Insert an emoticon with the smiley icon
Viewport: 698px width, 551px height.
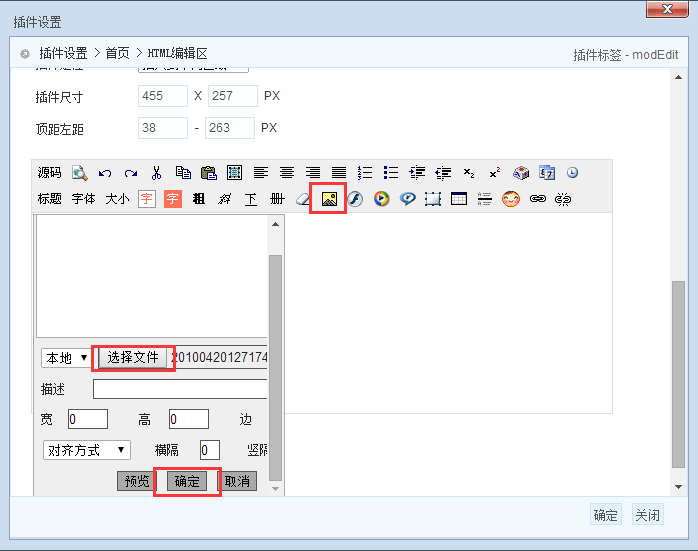tap(511, 198)
